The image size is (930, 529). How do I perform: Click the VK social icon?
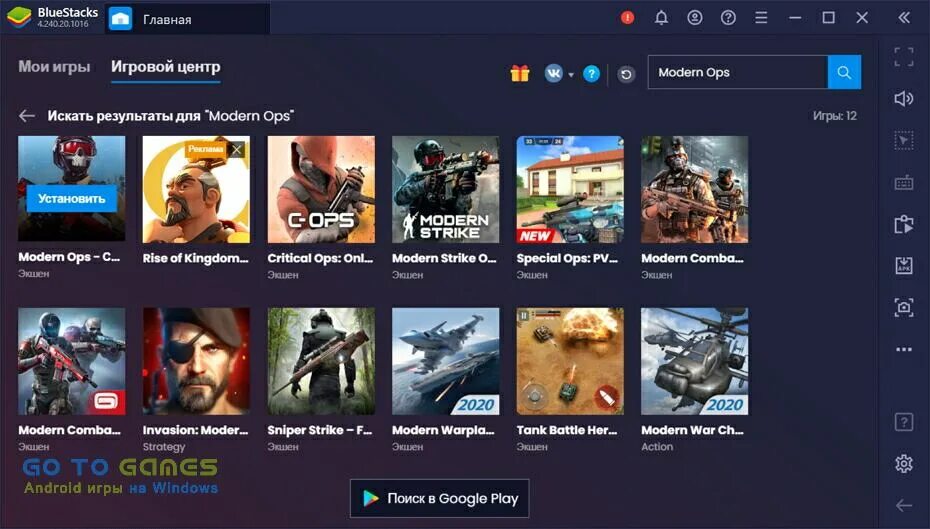point(554,74)
